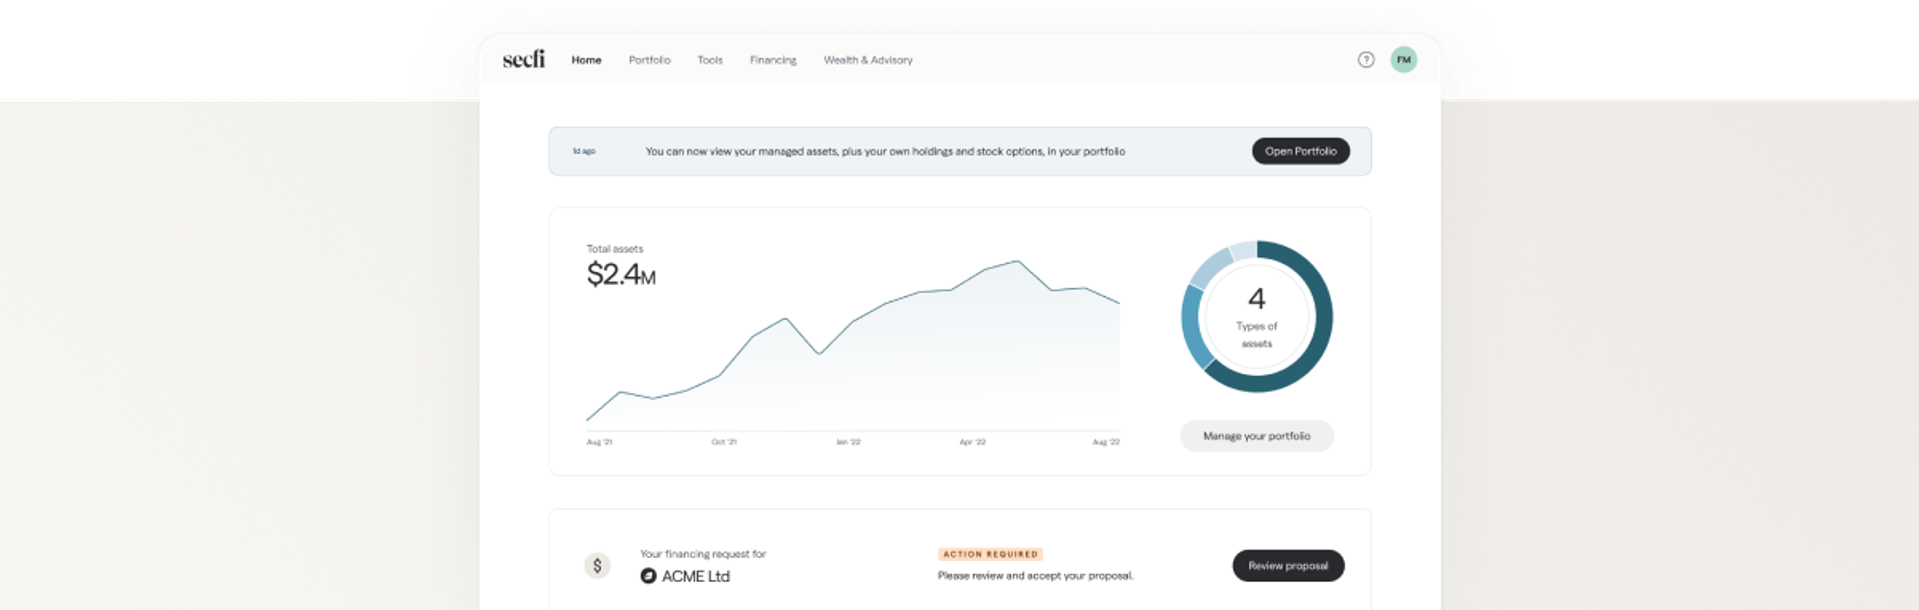
Task: Click the Oct '21 axis label
Action: [x=724, y=442]
